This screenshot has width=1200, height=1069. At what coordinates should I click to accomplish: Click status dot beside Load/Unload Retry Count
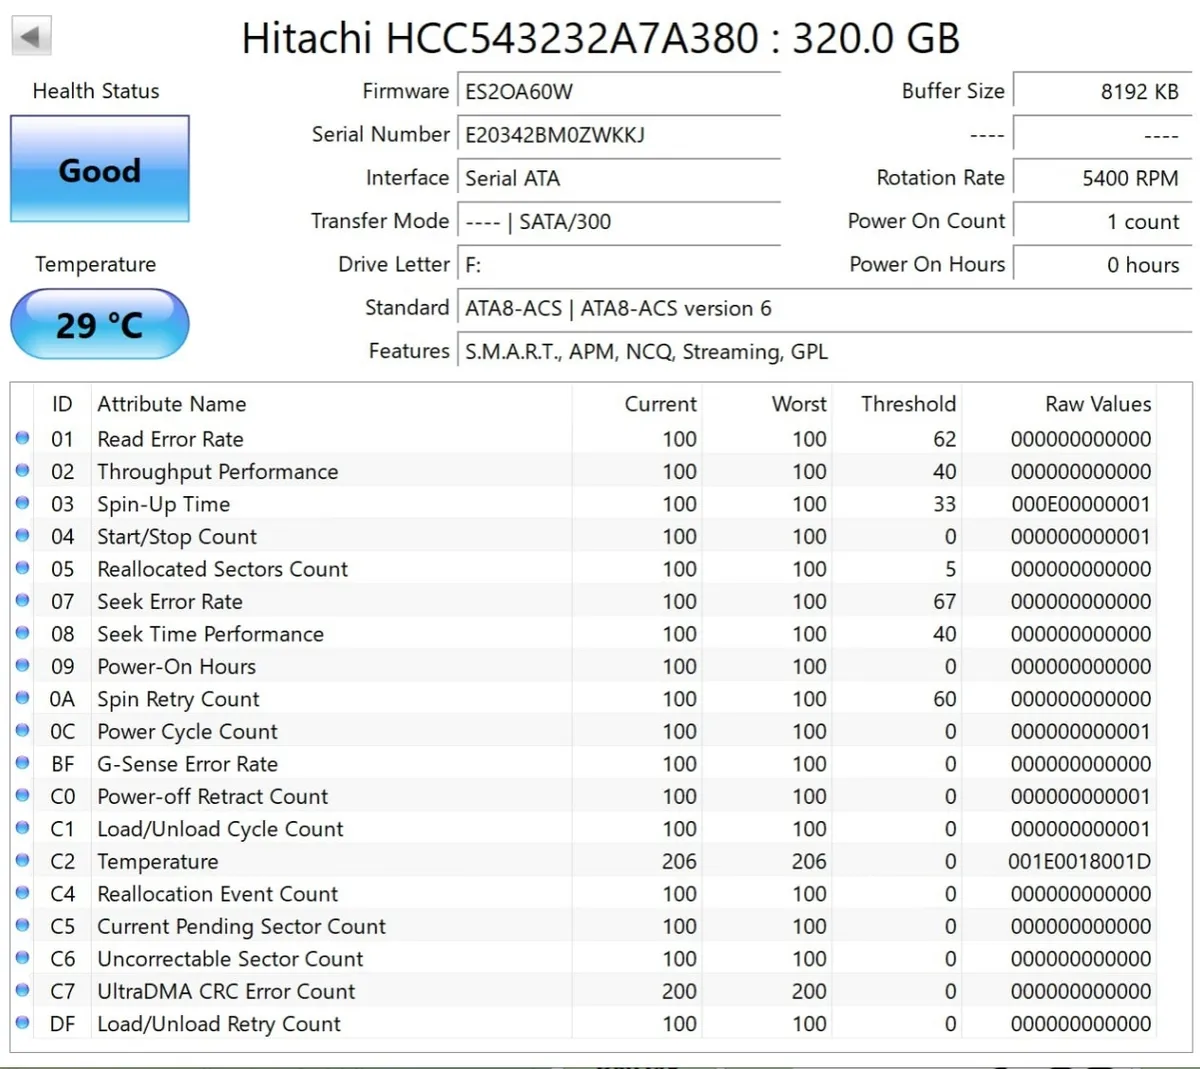tap(22, 1022)
